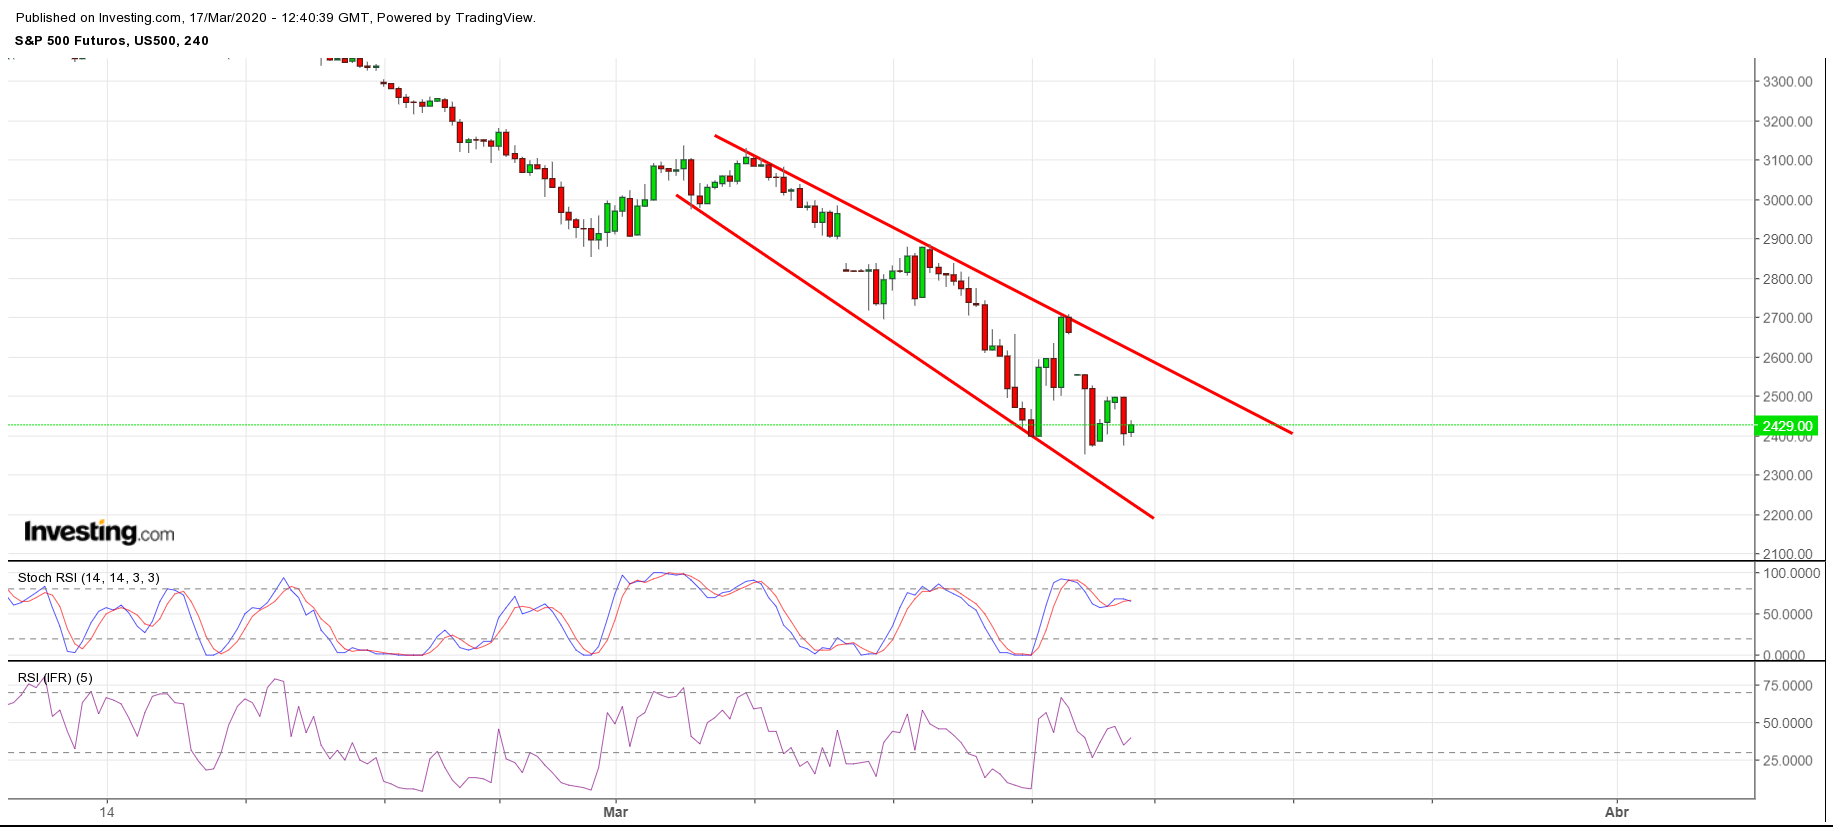The width and height of the screenshot is (1833, 827).
Task: Select the upper red channel trend line
Action: (x=1003, y=284)
